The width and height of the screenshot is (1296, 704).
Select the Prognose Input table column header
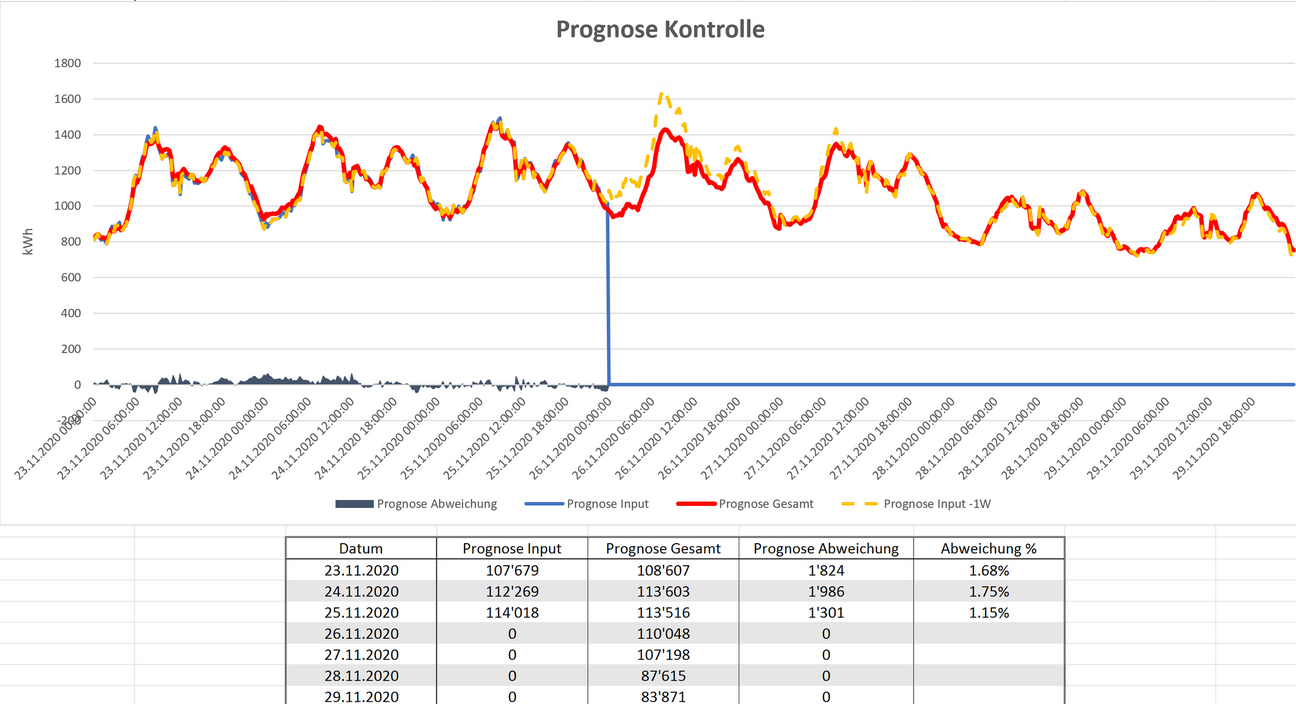(x=512, y=548)
